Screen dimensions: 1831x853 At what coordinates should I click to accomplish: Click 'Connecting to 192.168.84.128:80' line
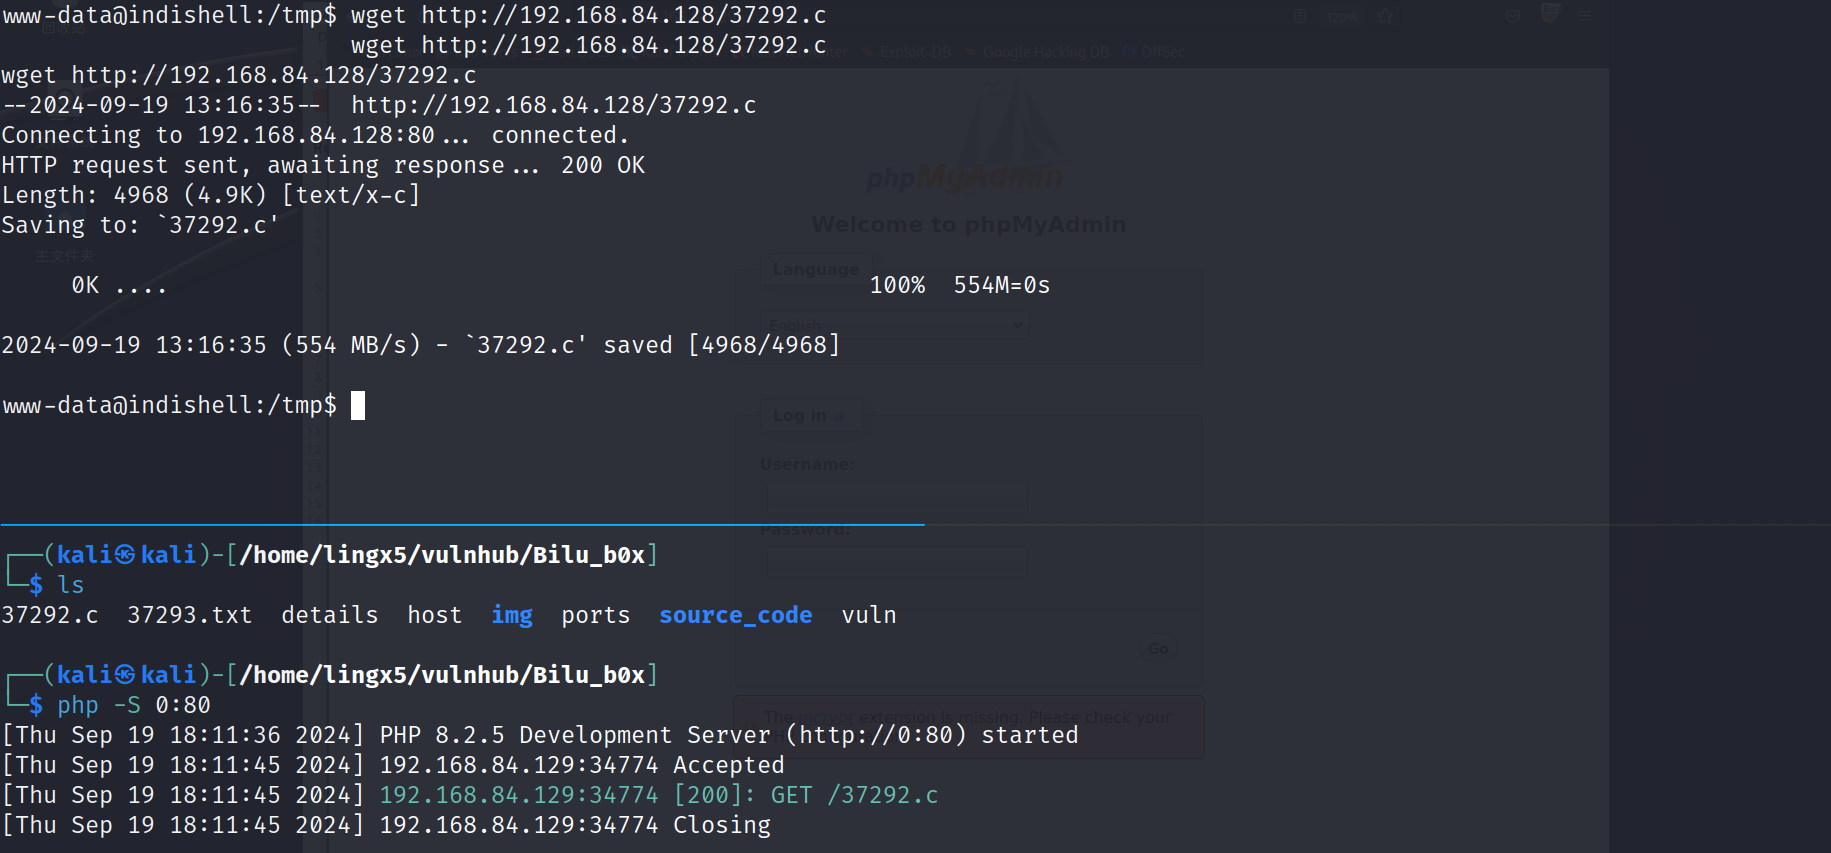218,135
